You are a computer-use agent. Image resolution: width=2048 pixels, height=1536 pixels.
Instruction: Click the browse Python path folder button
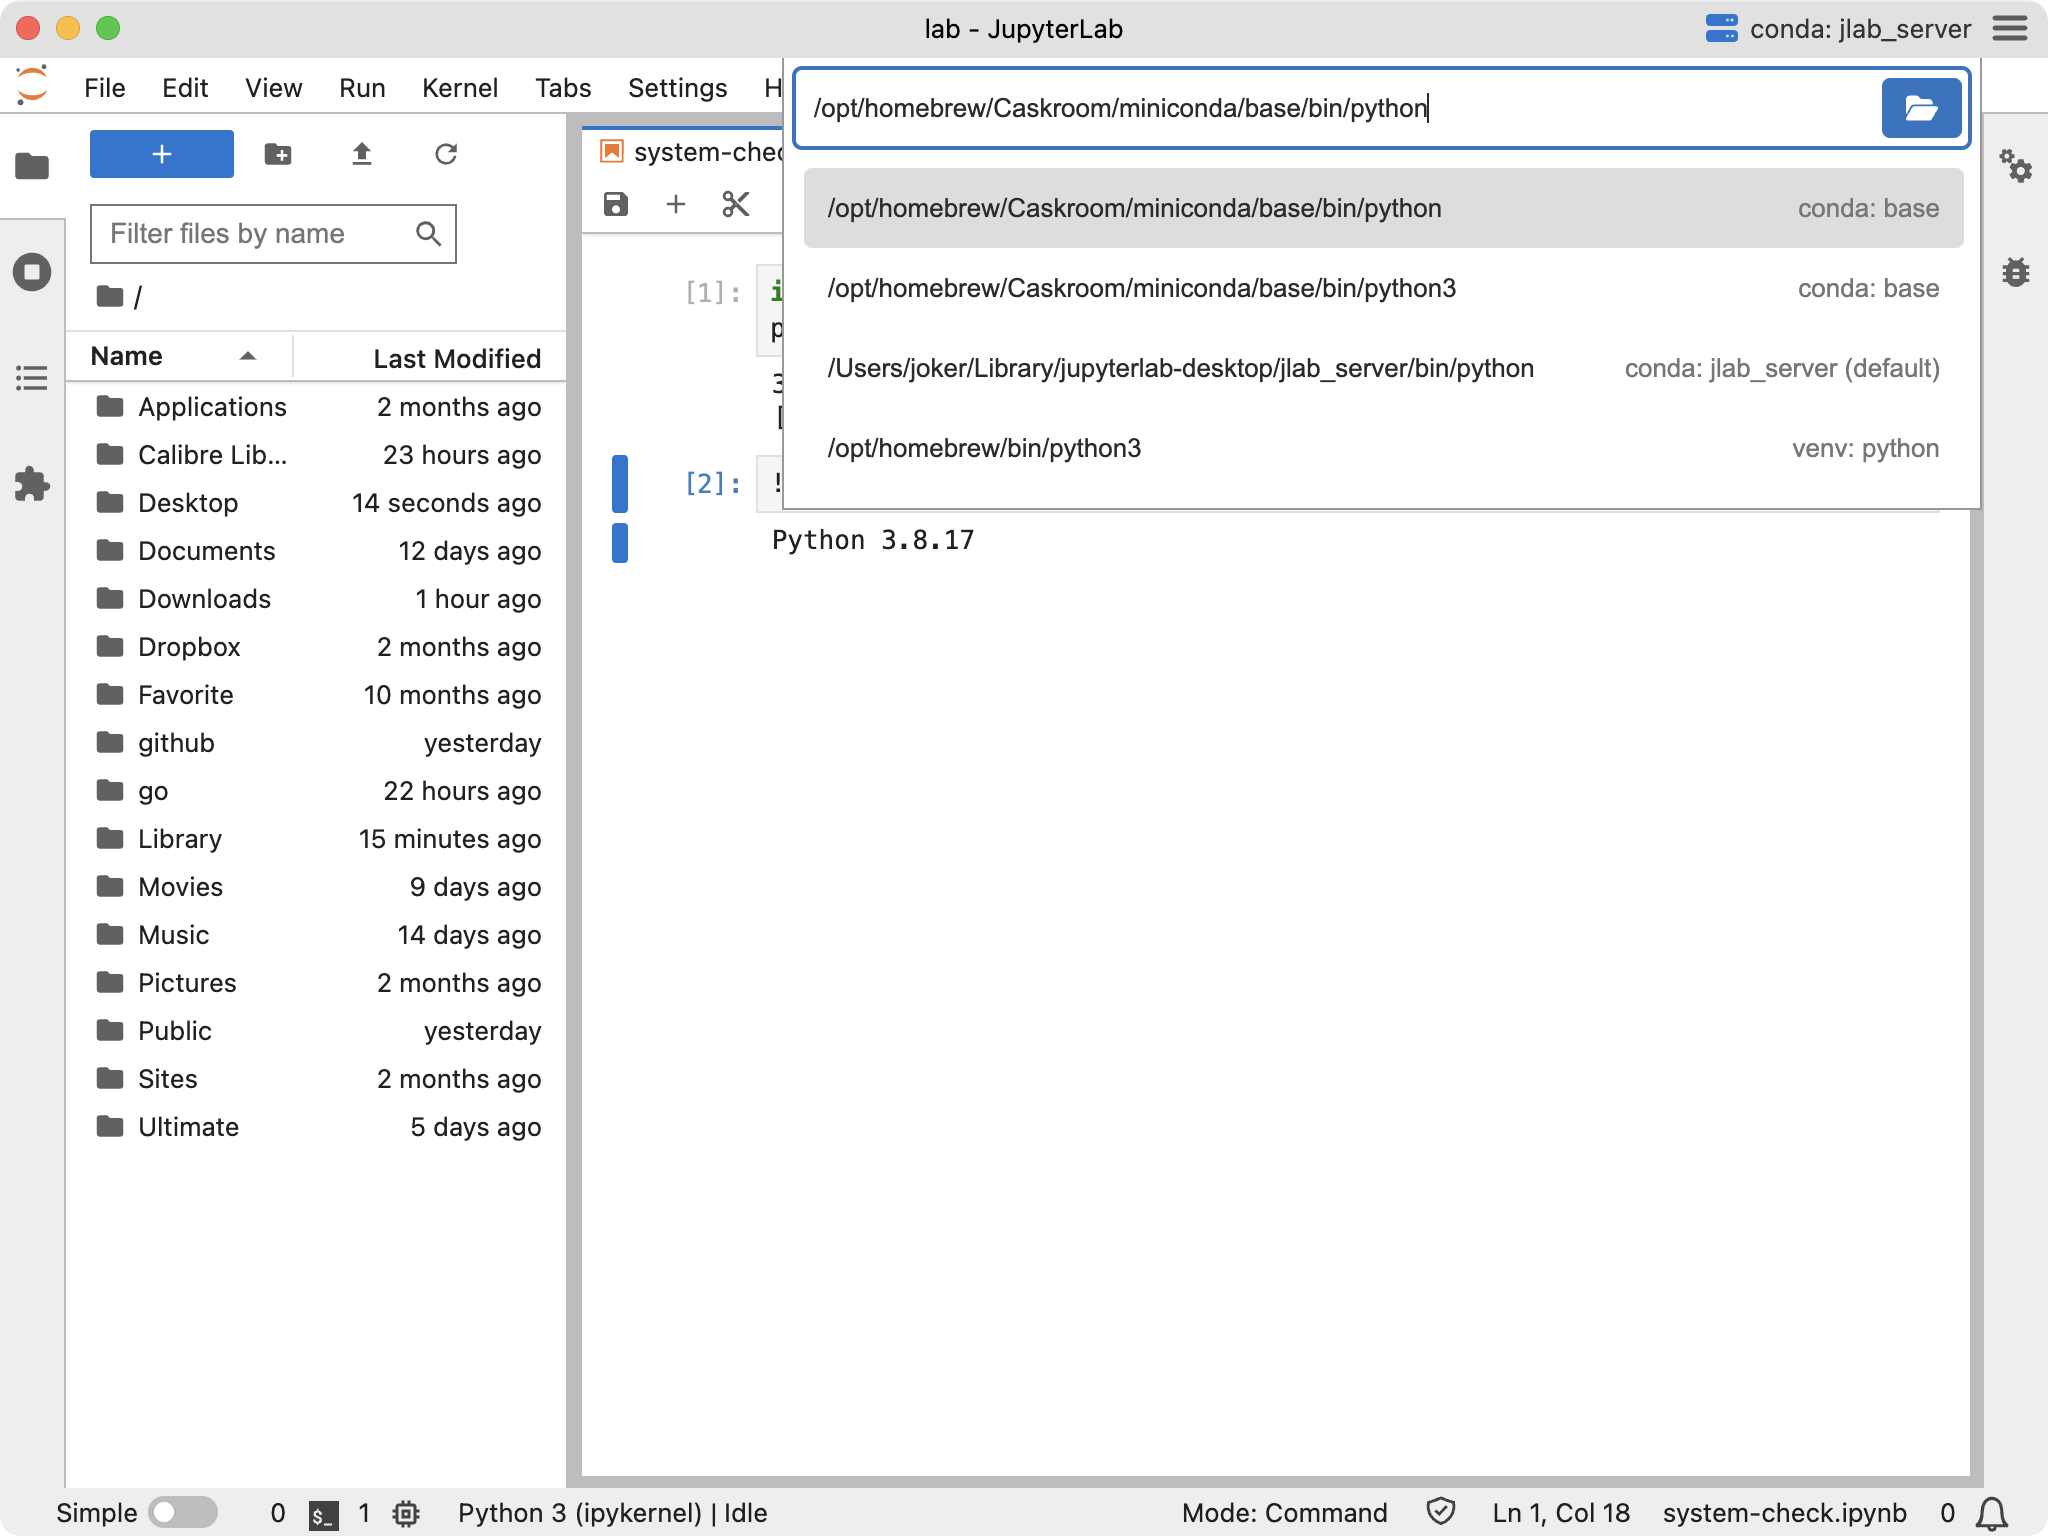(x=1920, y=108)
